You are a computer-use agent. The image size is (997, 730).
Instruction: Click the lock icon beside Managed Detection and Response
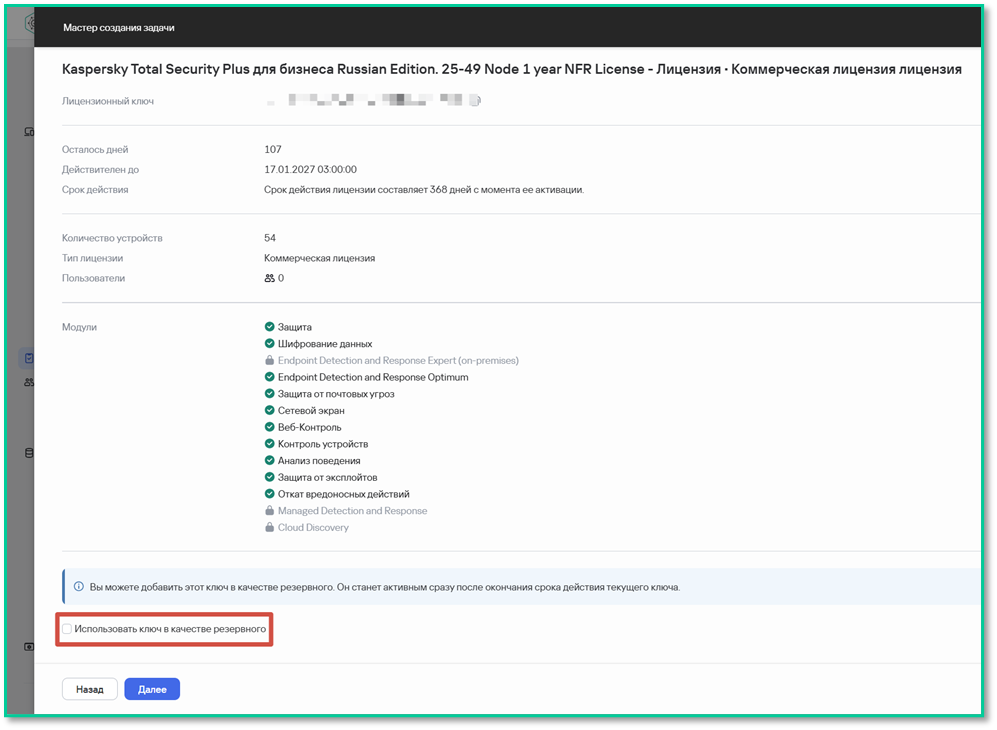point(270,511)
